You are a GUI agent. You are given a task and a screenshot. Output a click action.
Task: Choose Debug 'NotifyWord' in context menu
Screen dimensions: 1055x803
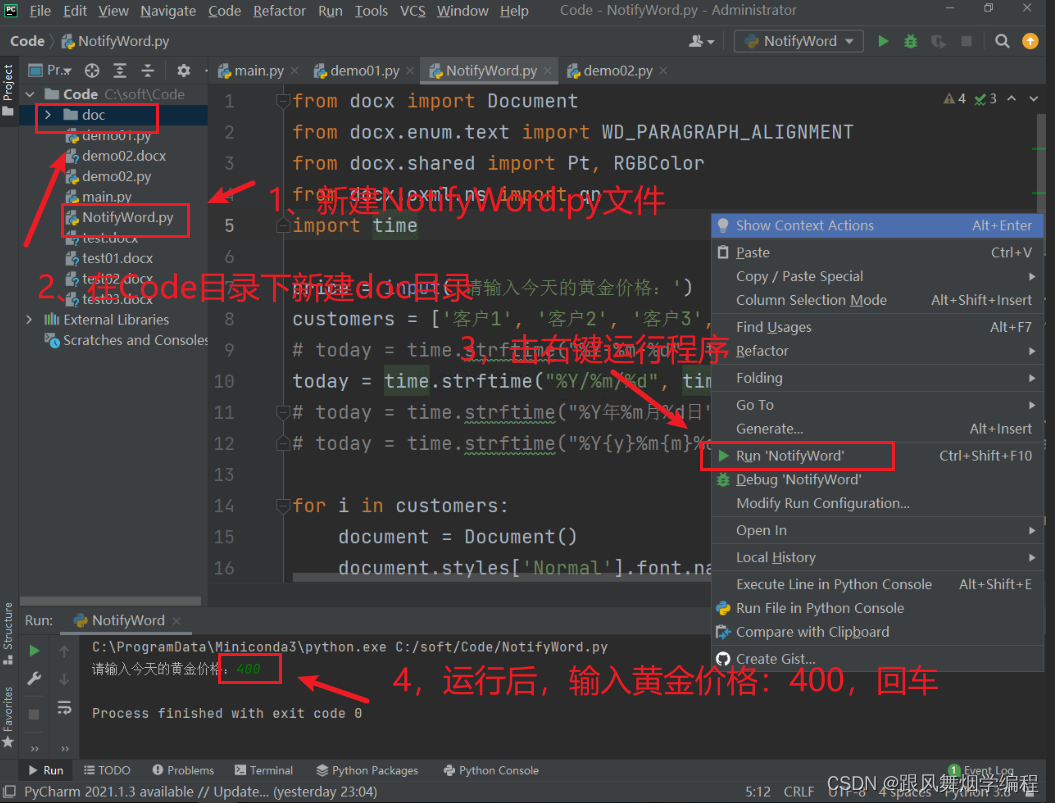[x=877, y=479]
